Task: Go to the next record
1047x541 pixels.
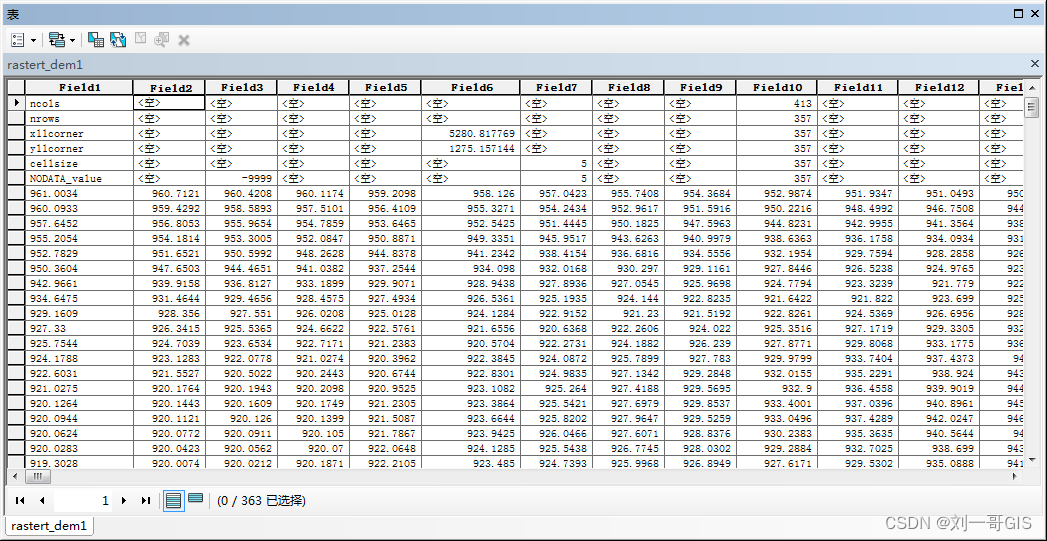Action: (x=124, y=500)
